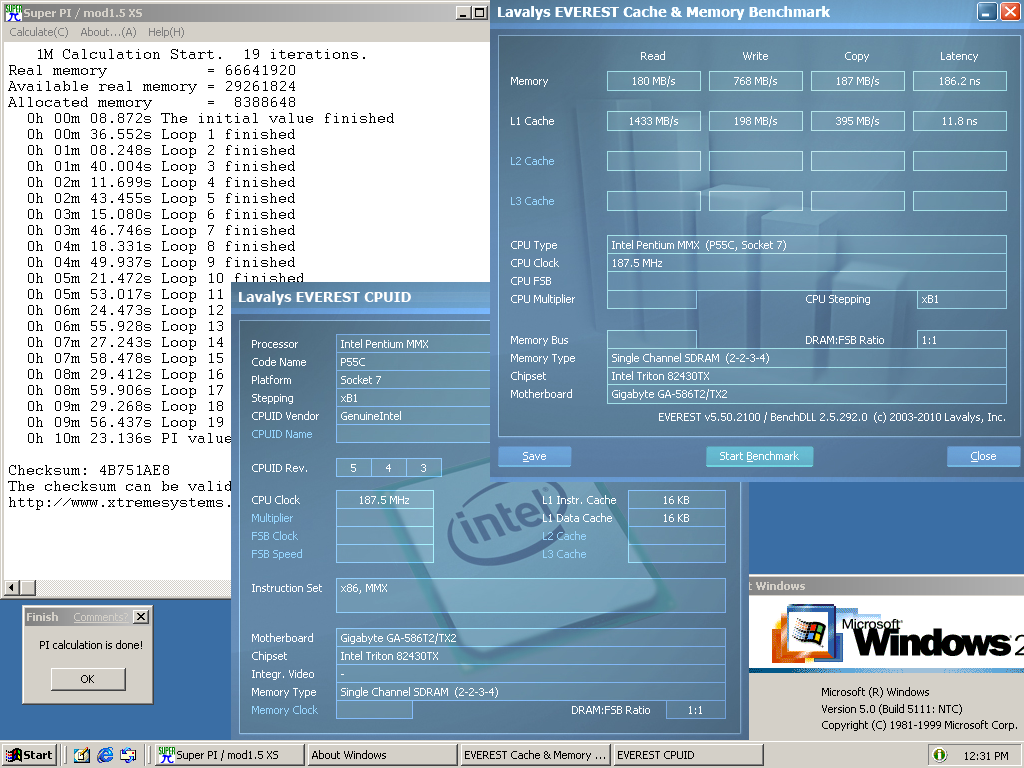Minimize the EVEREST Cache & Memory Benchmark window
1024x768 pixels.
(987, 11)
